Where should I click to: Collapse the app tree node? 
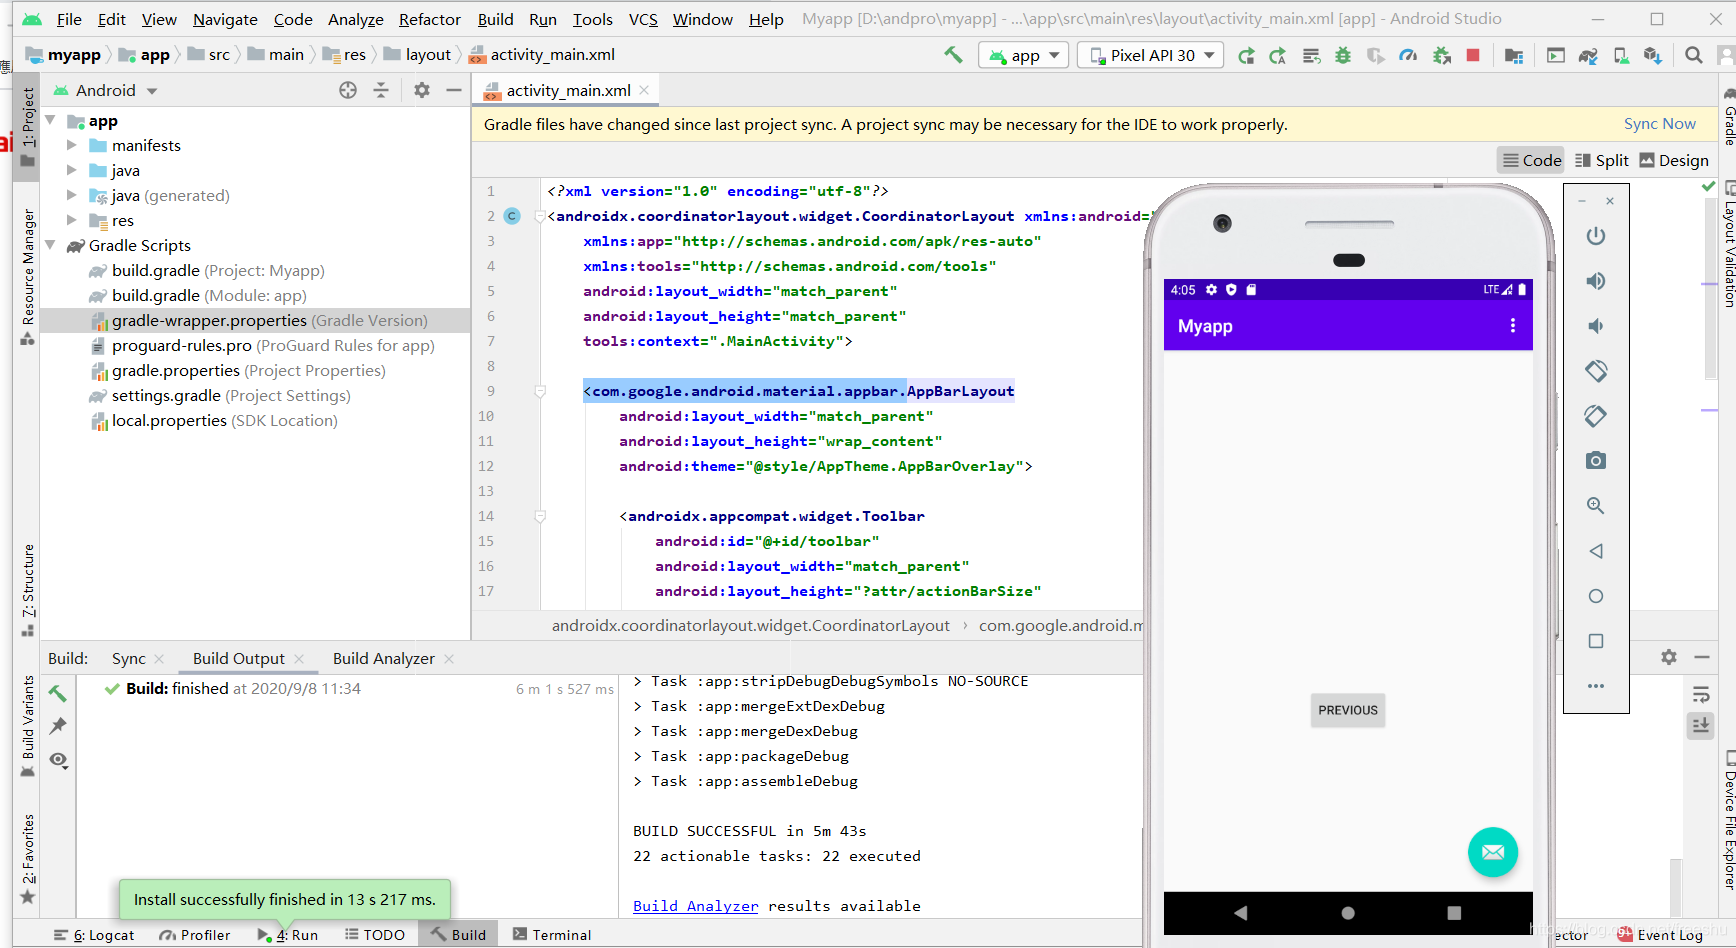tap(50, 120)
